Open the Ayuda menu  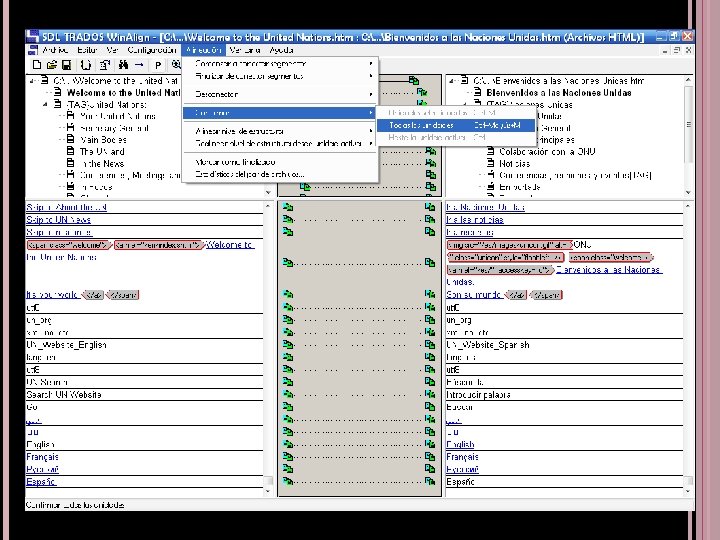[281, 50]
